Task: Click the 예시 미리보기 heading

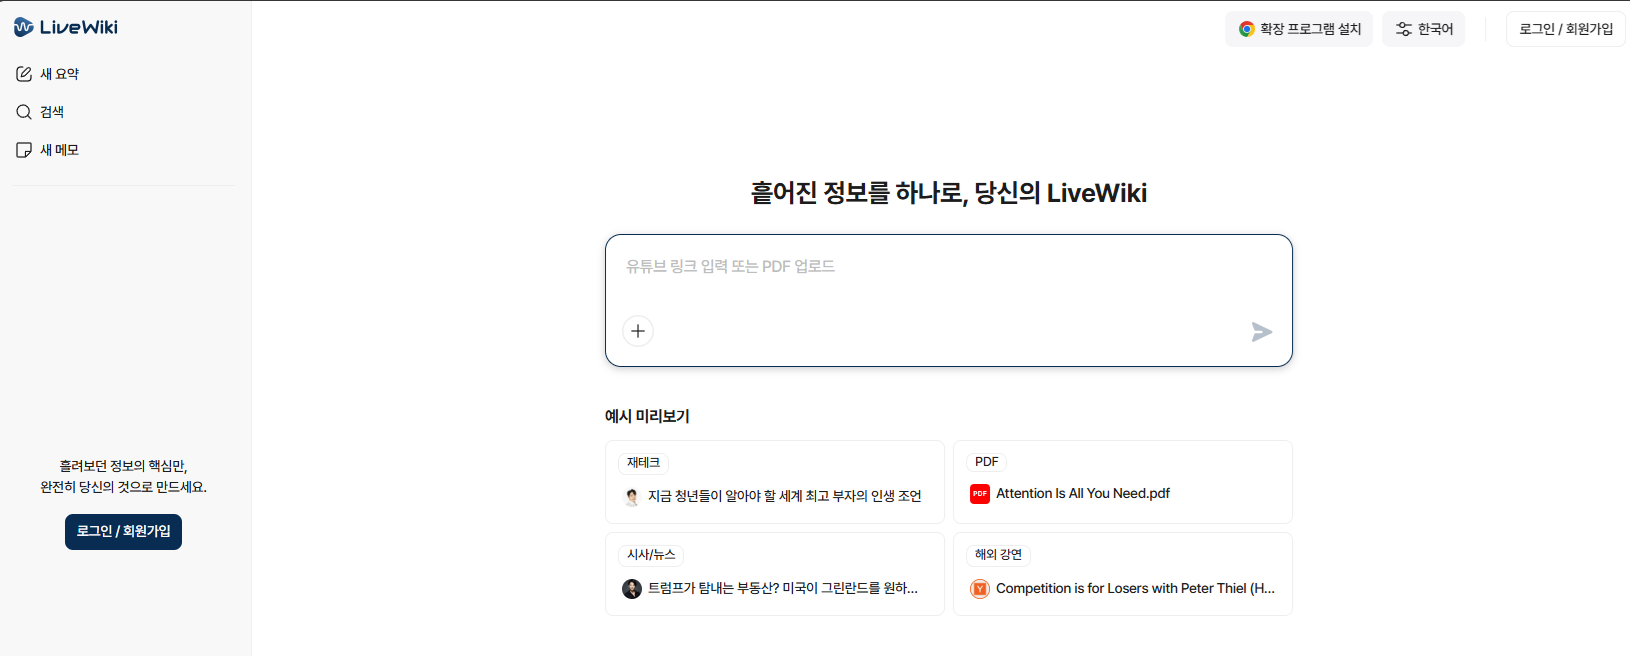Action: pos(647,416)
